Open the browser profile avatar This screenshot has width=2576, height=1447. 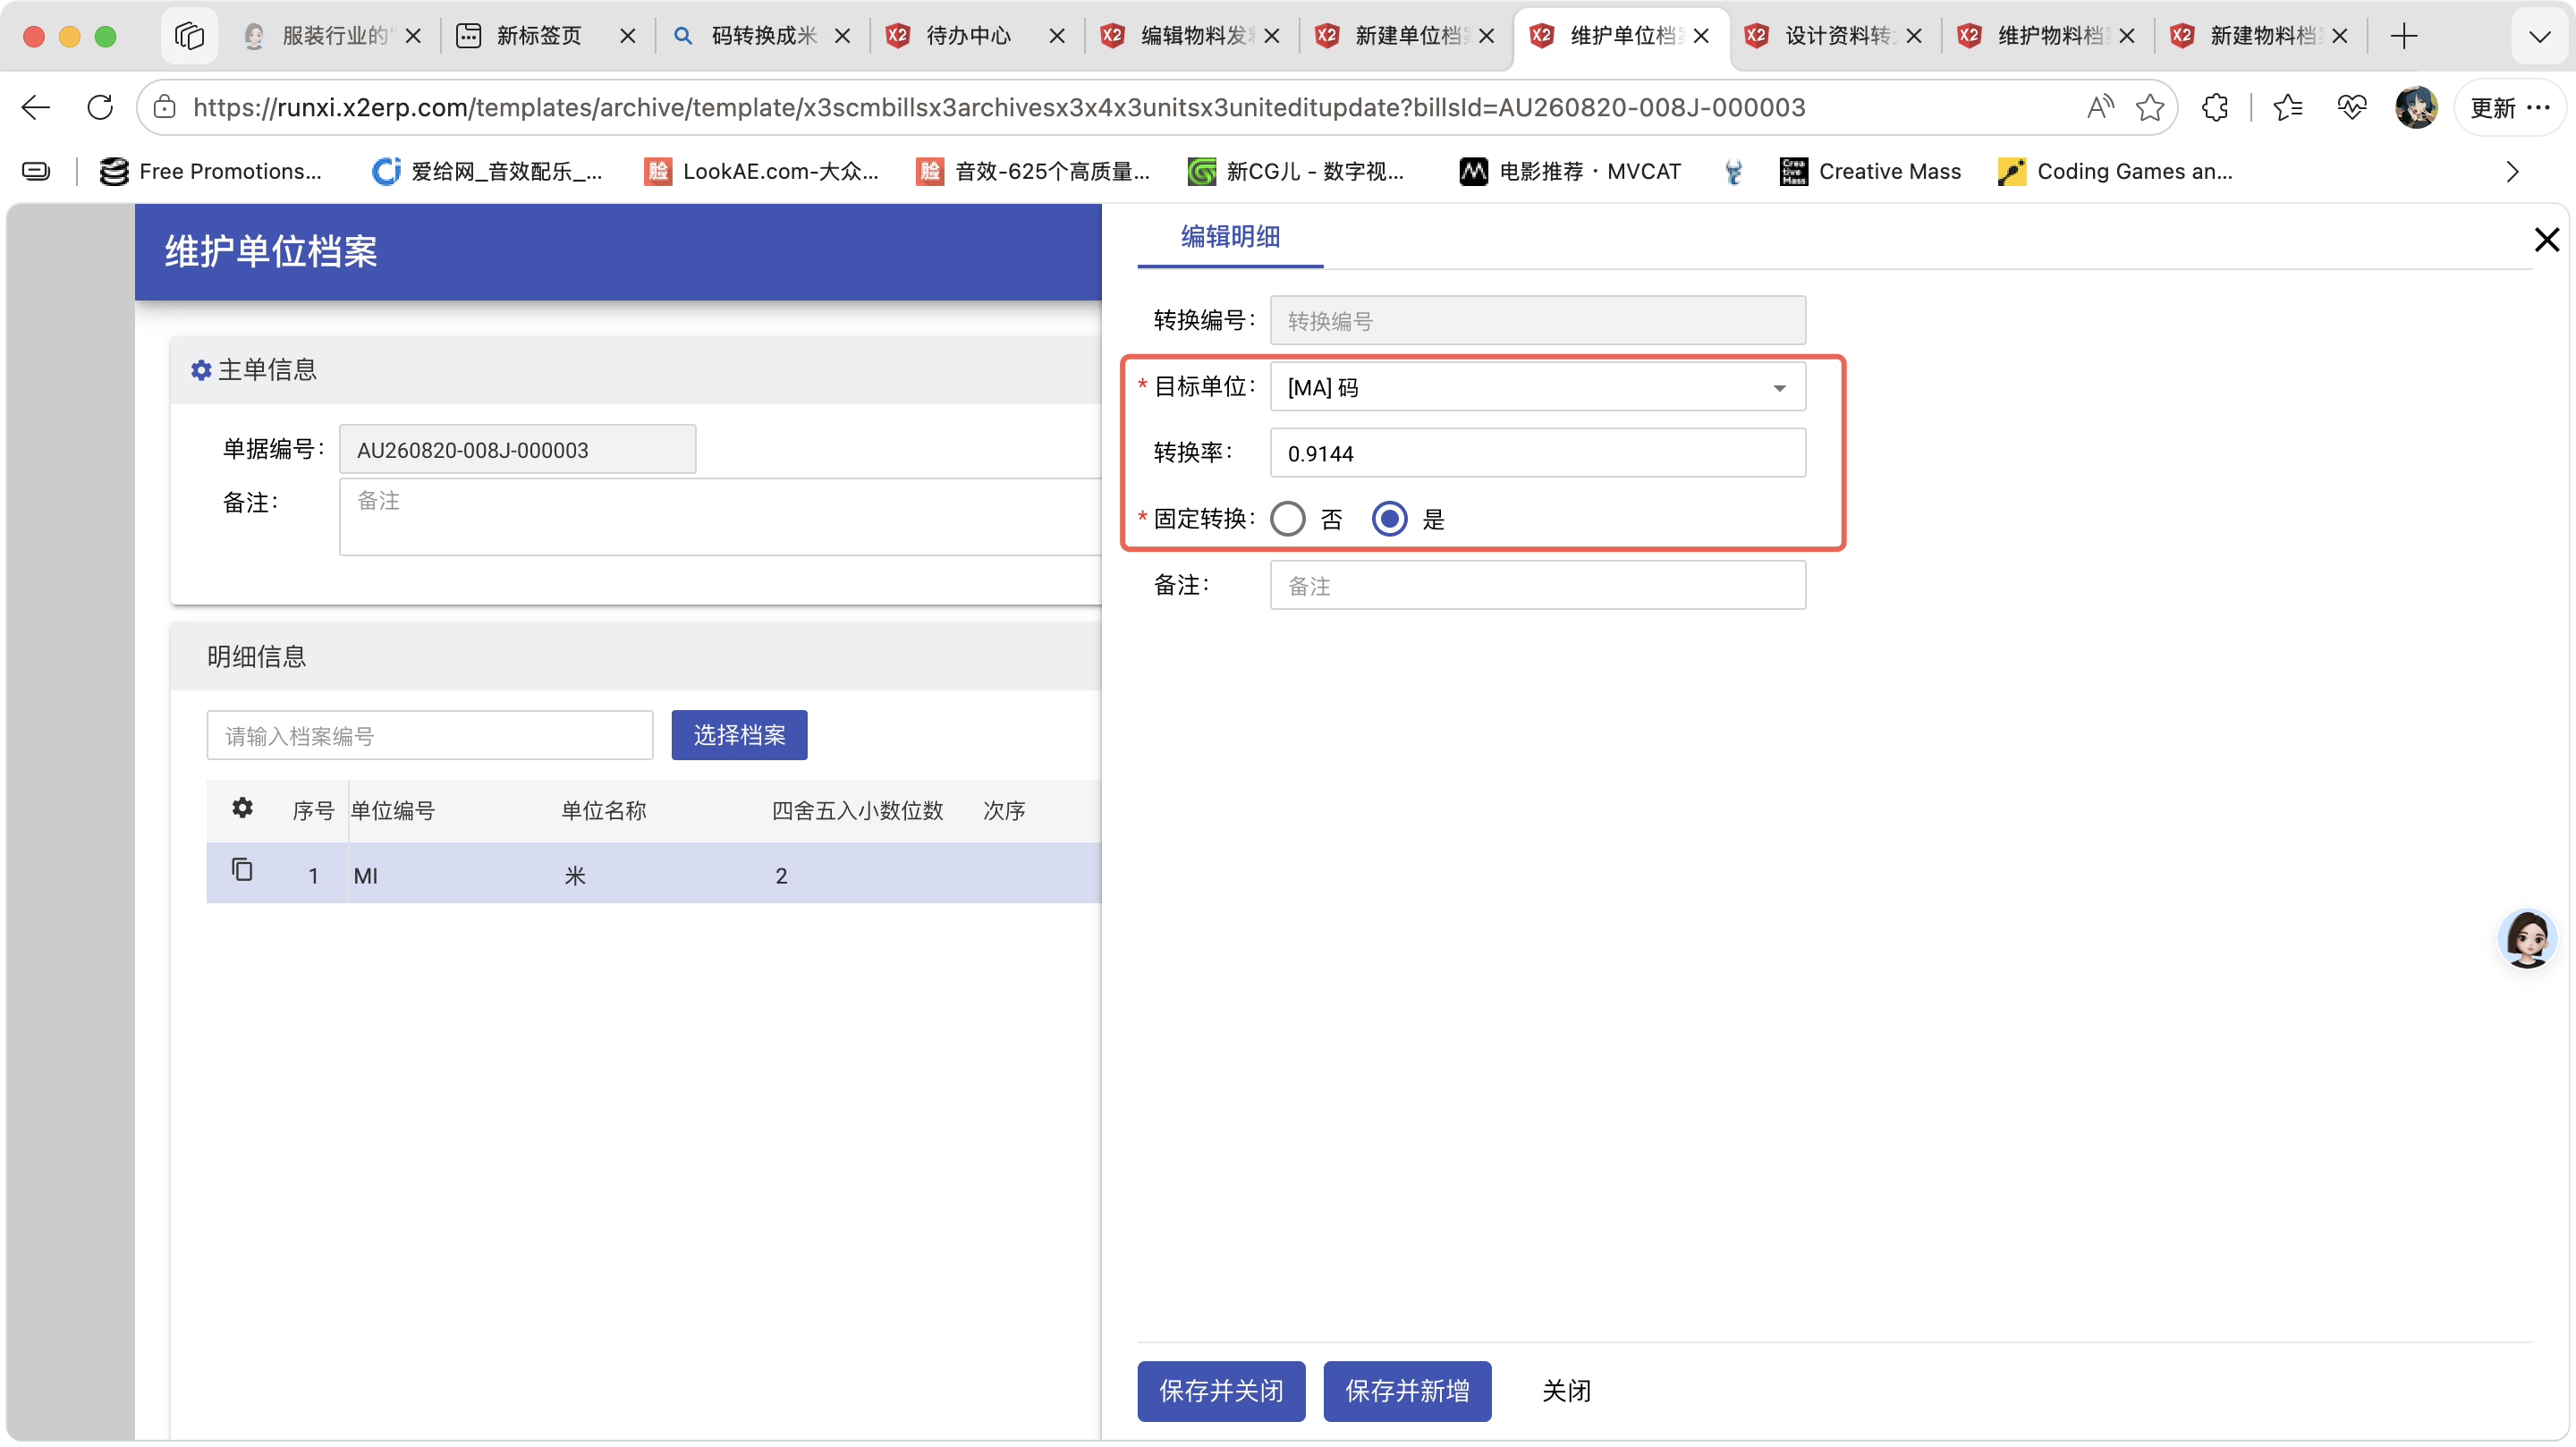2416,107
